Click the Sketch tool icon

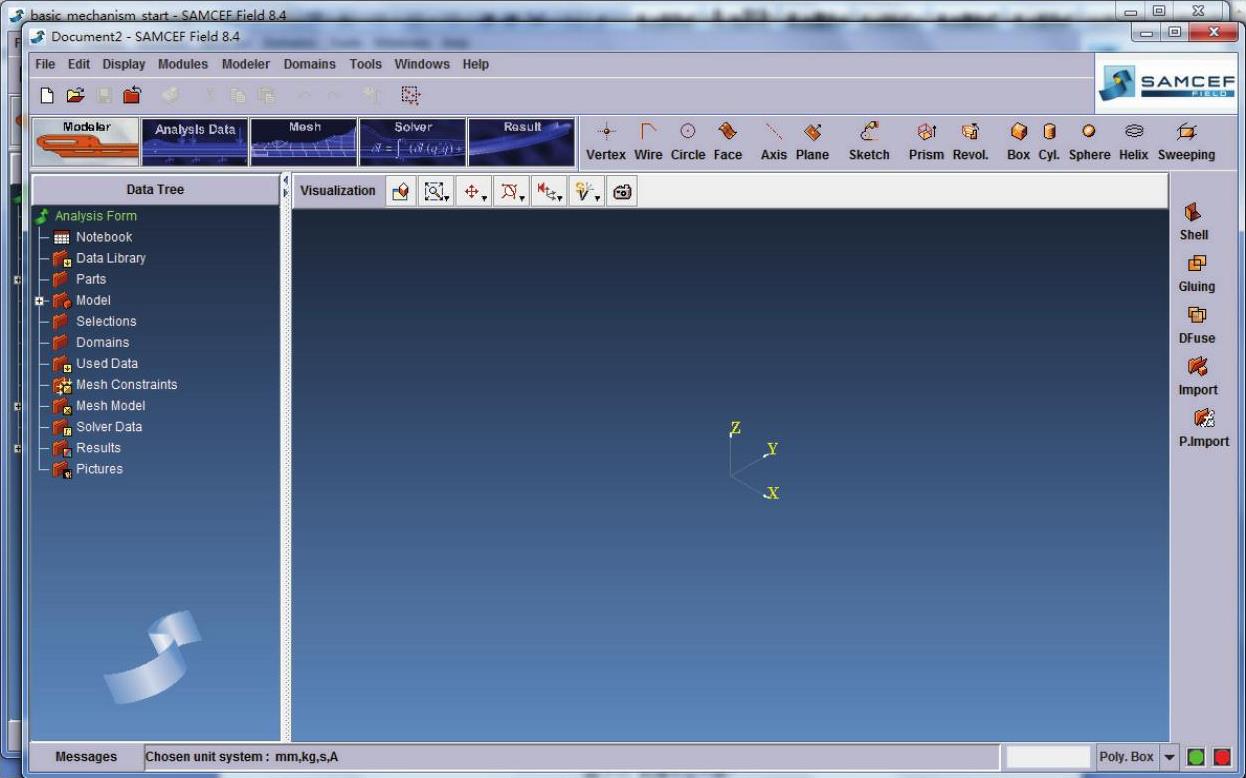(868, 141)
